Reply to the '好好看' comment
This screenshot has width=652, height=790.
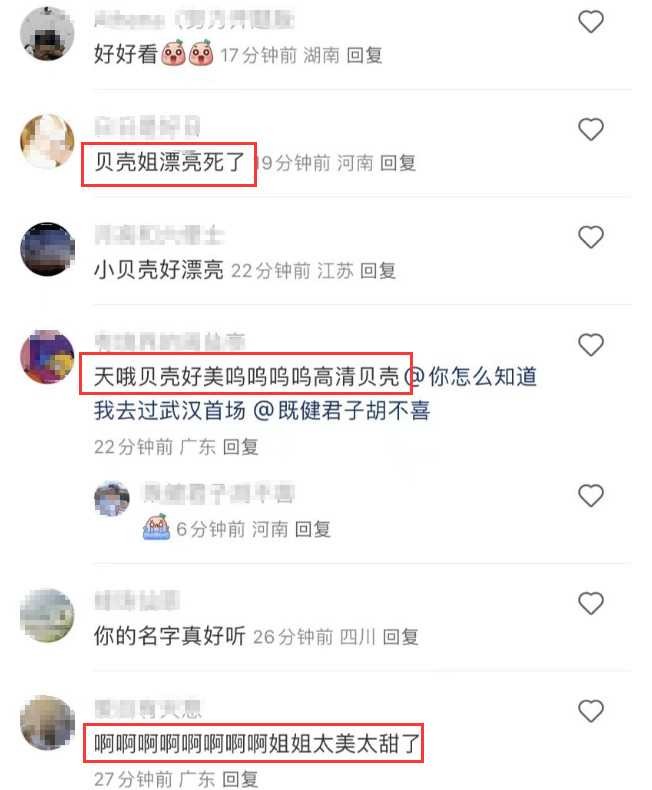(x=364, y=55)
